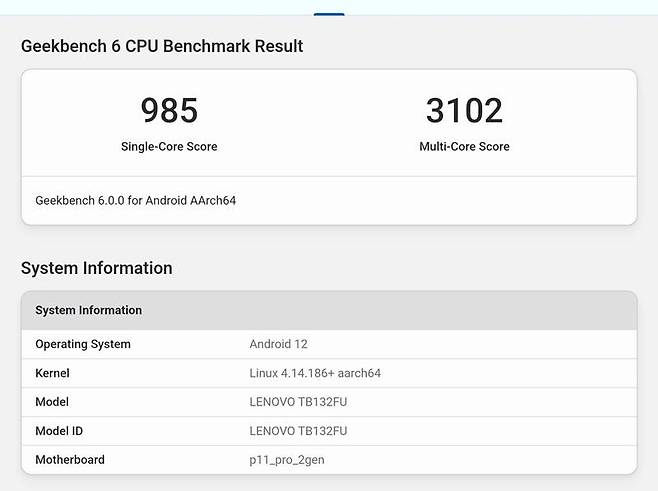Screen dimensions: 658x491
Task: Click the Kernel row label
Action: (x=52, y=373)
